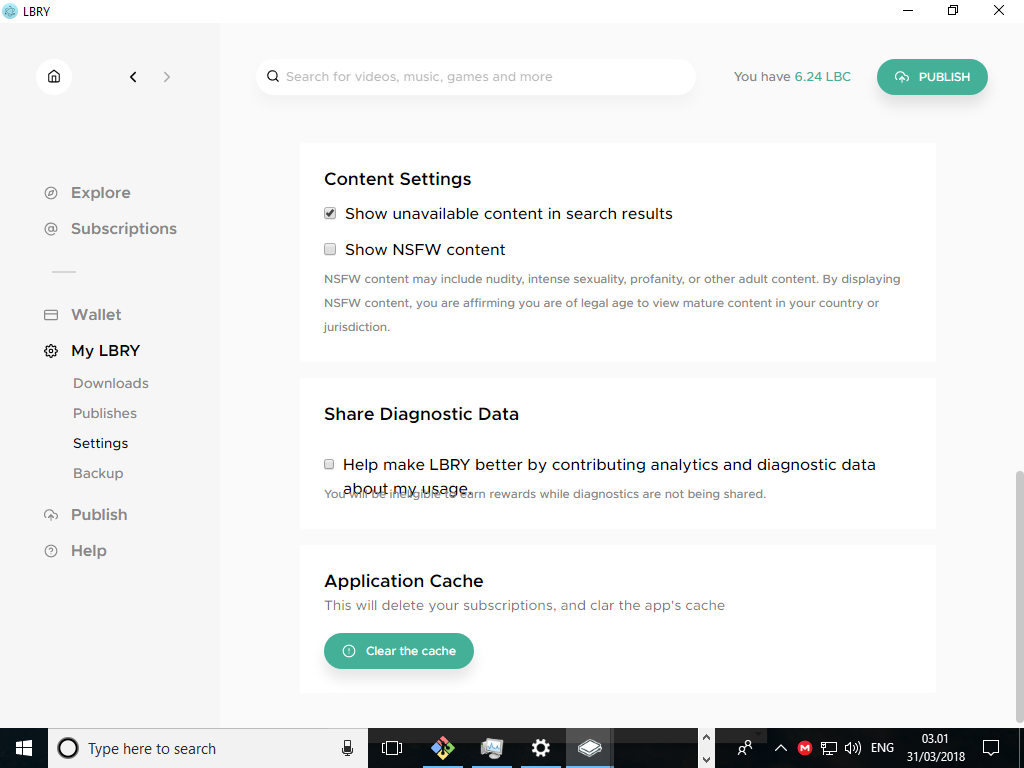Open Backup under My LBRY
The height and width of the screenshot is (768, 1024).
tap(98, 473)
